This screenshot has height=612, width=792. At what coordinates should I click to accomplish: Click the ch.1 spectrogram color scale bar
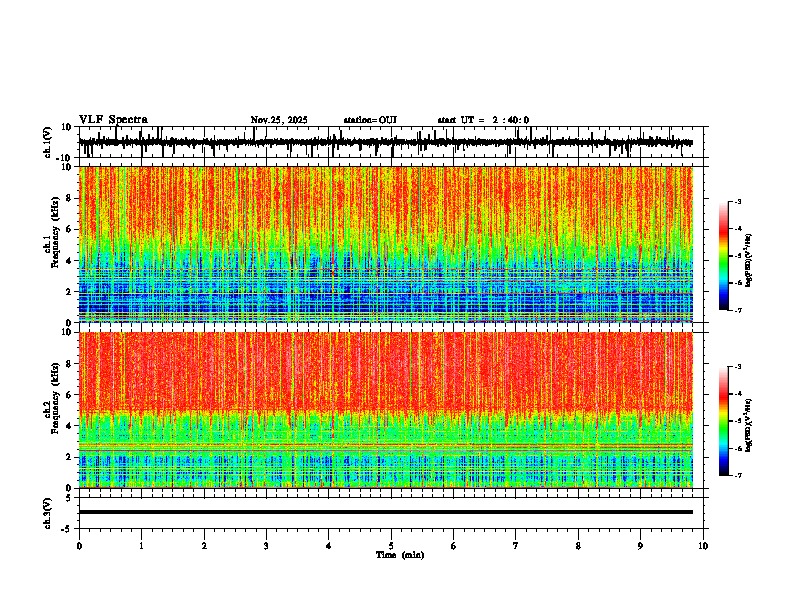tap(724, 256)
